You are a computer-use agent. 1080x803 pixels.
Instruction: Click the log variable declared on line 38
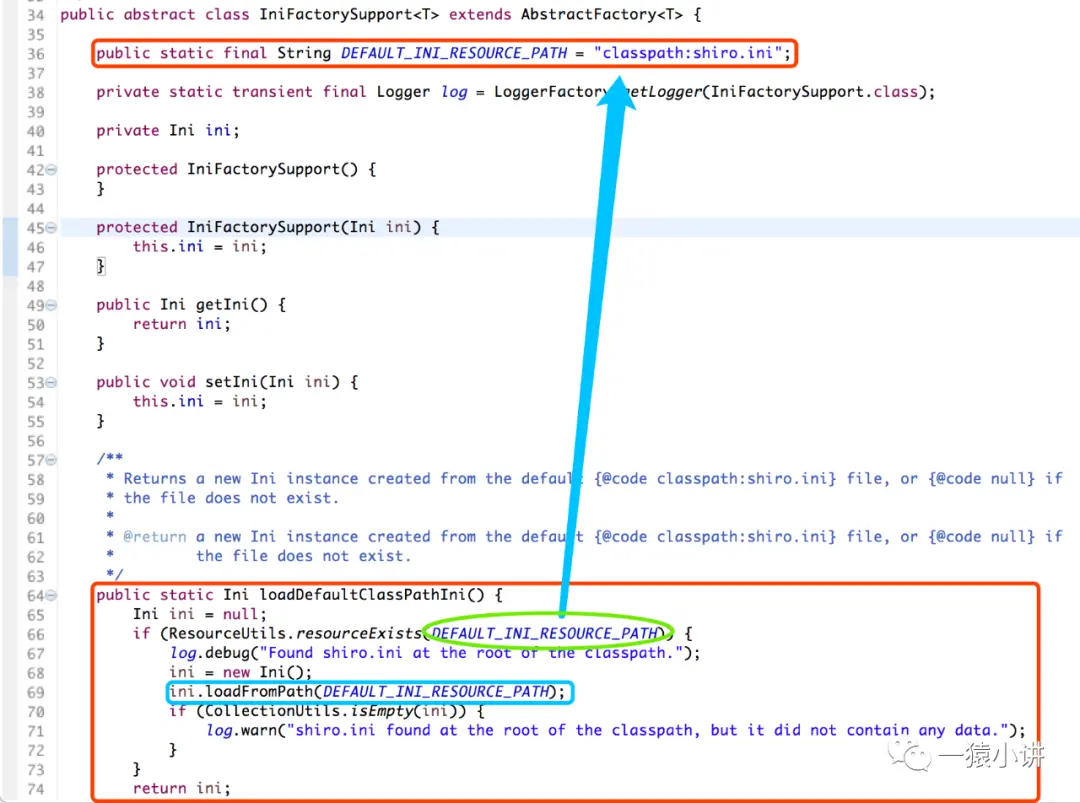pos(454,92)
